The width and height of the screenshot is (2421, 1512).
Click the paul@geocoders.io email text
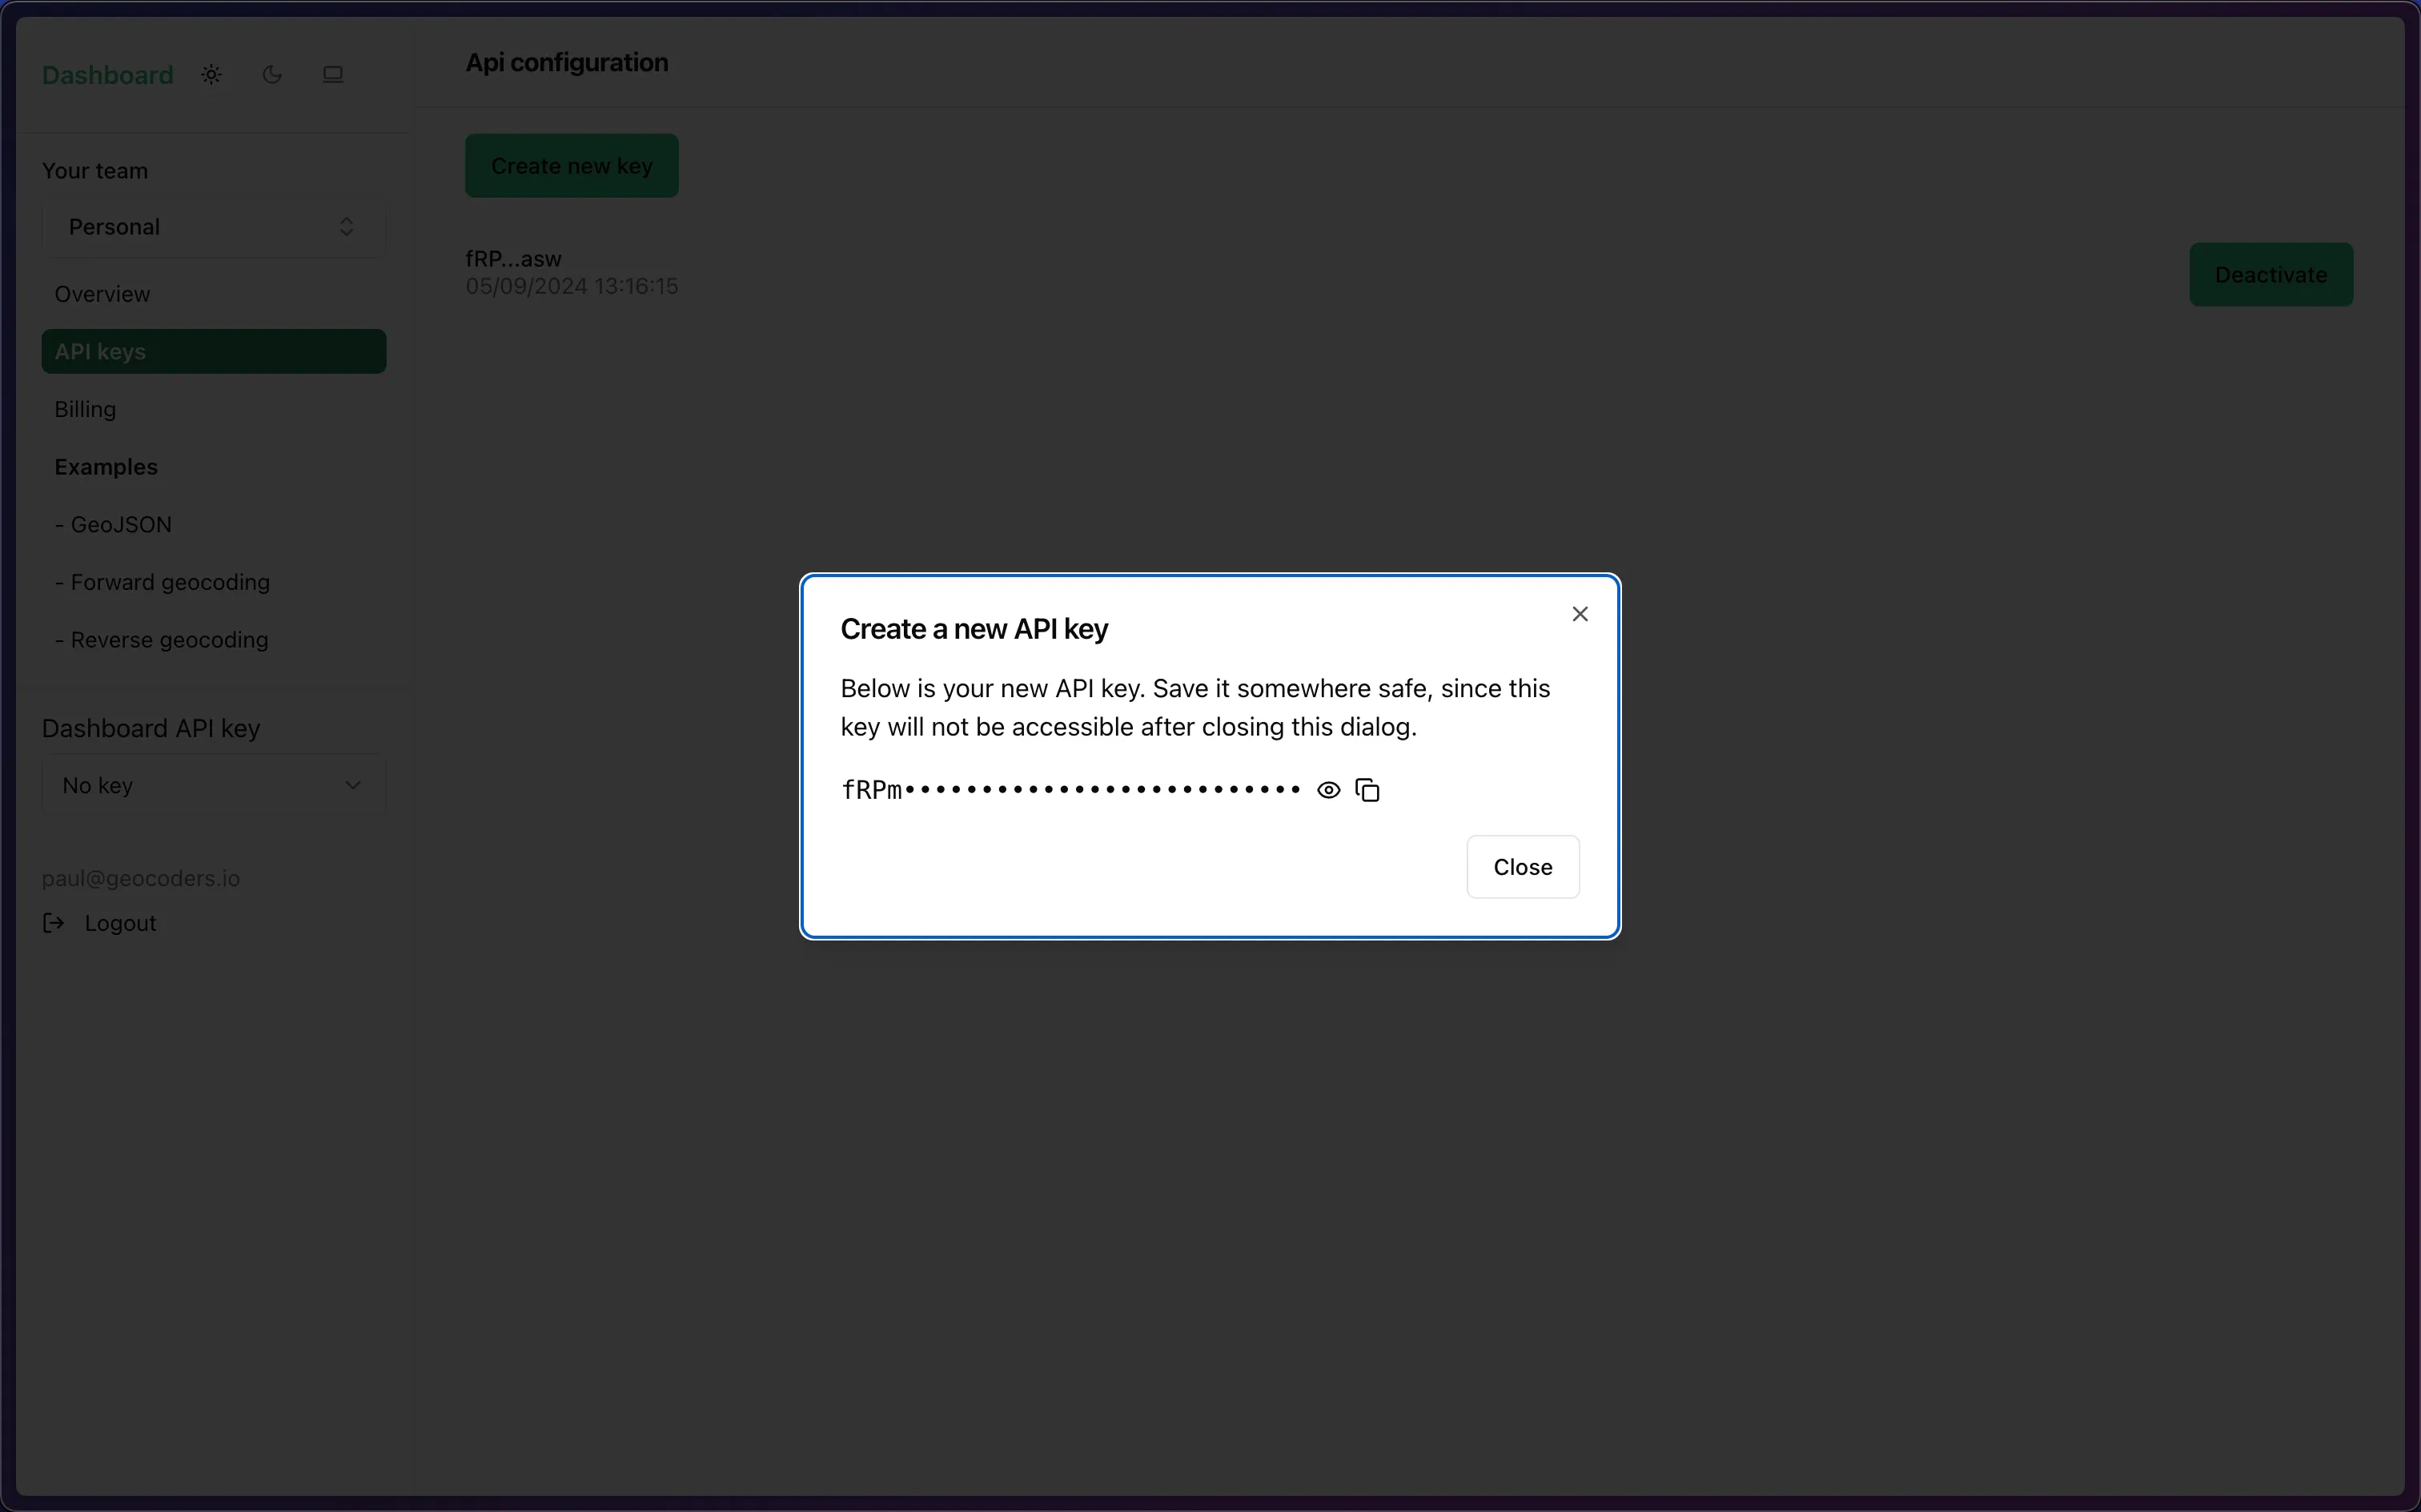point(141,878)
